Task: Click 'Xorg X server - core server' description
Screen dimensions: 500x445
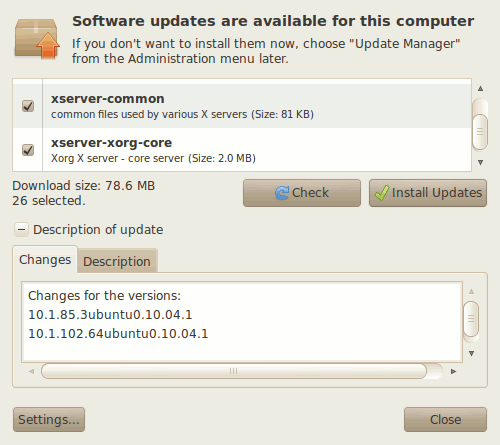Action: tap(117, 158)
